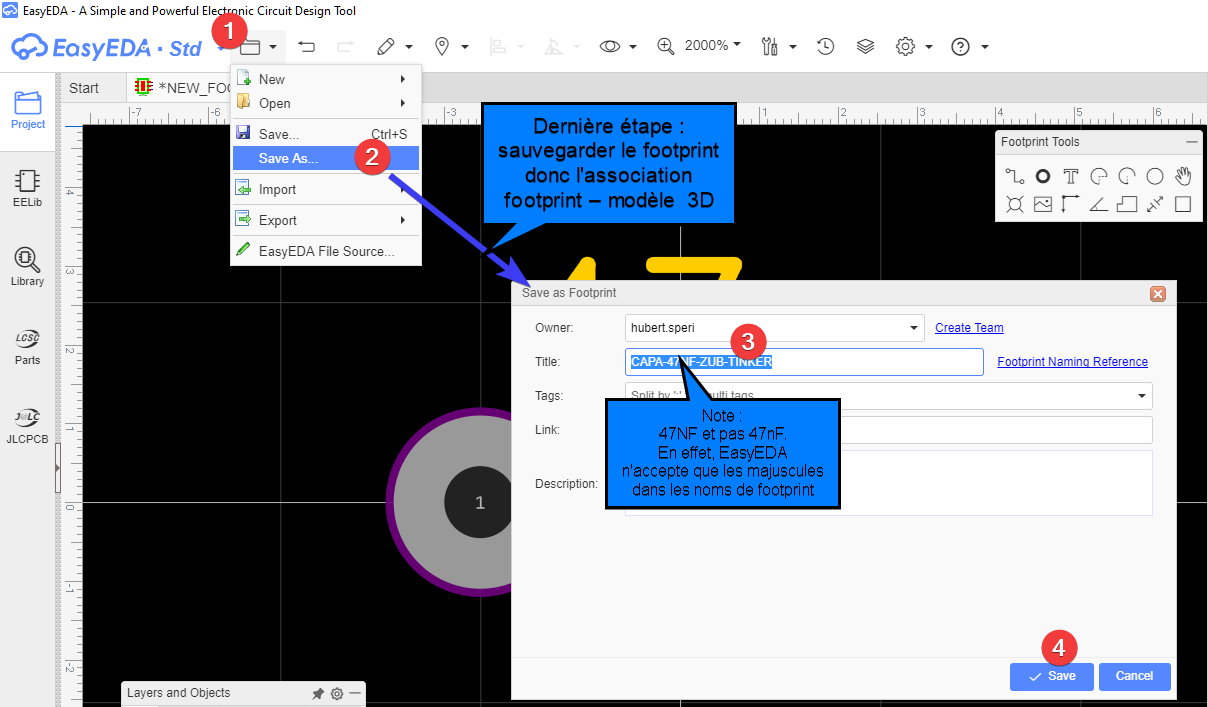The image size is (1208, 707).
Task: Open the History clock icon
Action: [x=825, y=46]
